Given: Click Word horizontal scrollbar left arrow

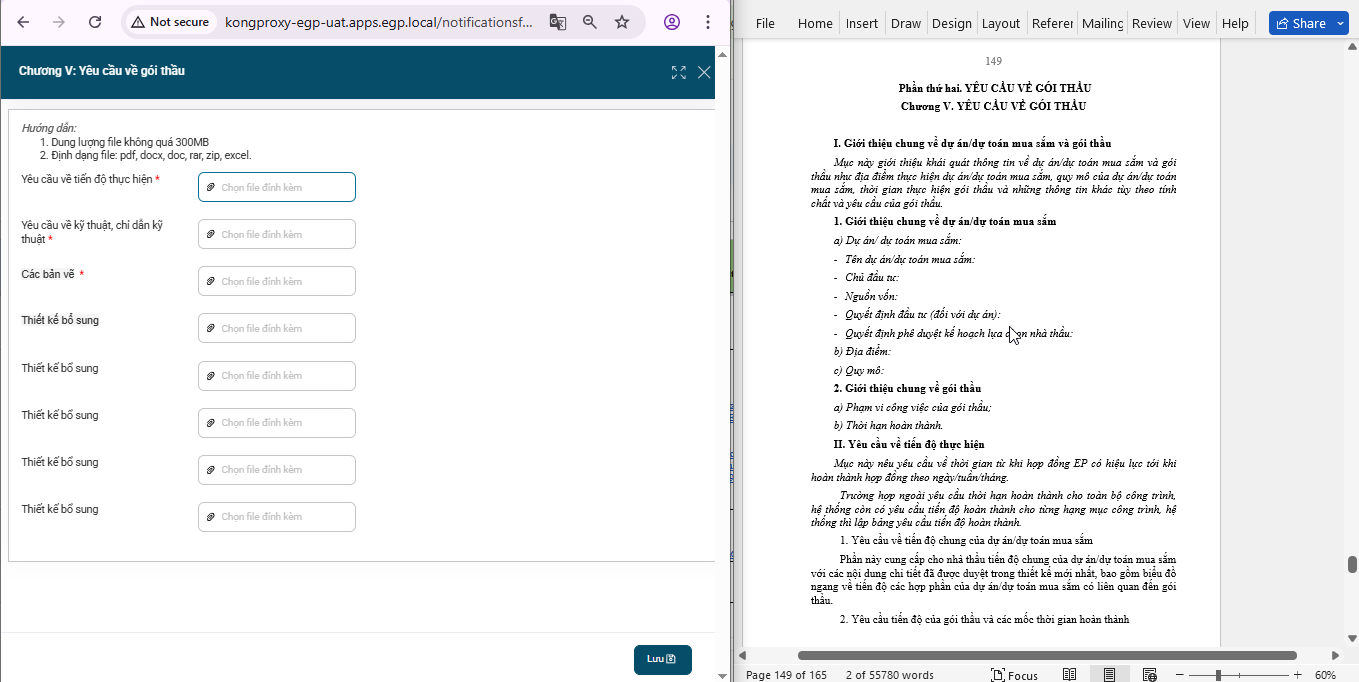Looking at the screenshot, I should click(743, 656).
